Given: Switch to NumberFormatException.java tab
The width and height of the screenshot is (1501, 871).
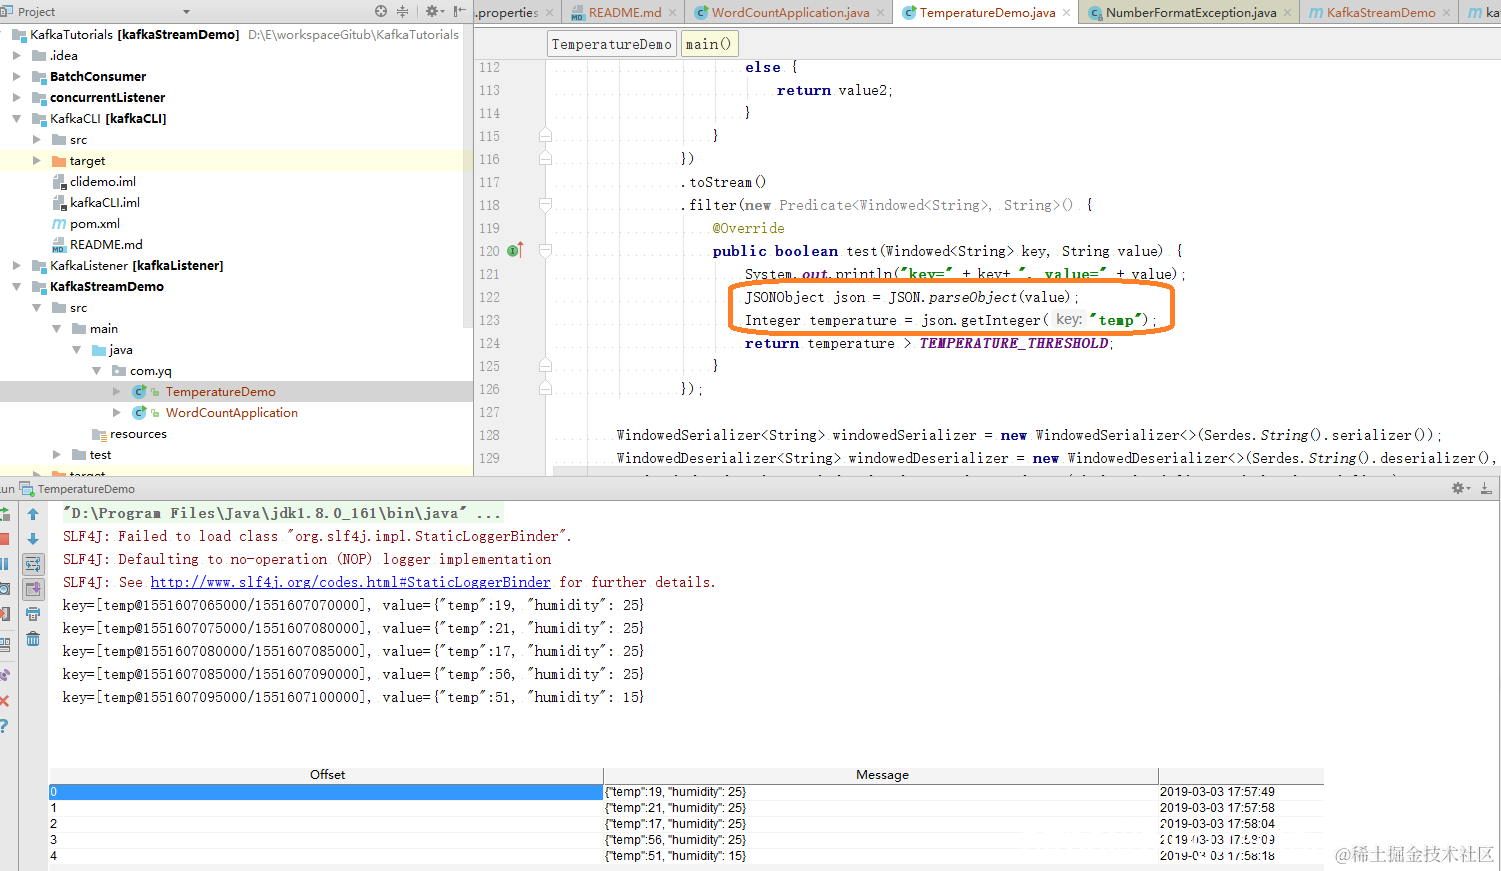Looking at the screenshot, I should pyautogui.click(x=1191, y=12).
